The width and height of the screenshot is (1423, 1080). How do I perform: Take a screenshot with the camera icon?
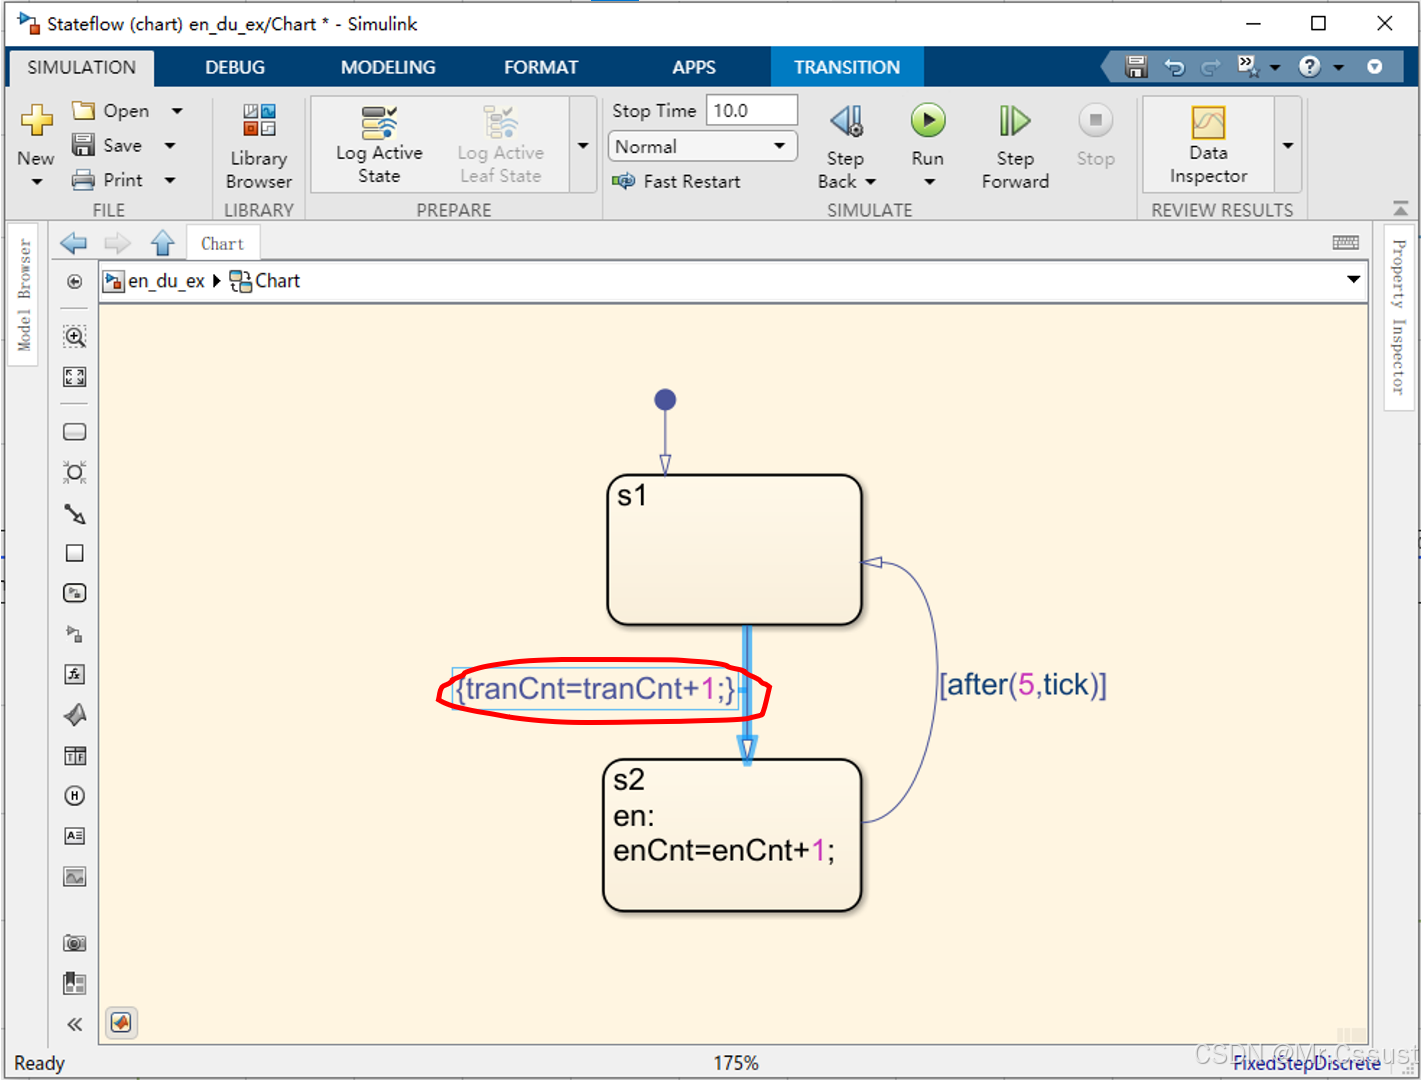(x=74, y=943)
